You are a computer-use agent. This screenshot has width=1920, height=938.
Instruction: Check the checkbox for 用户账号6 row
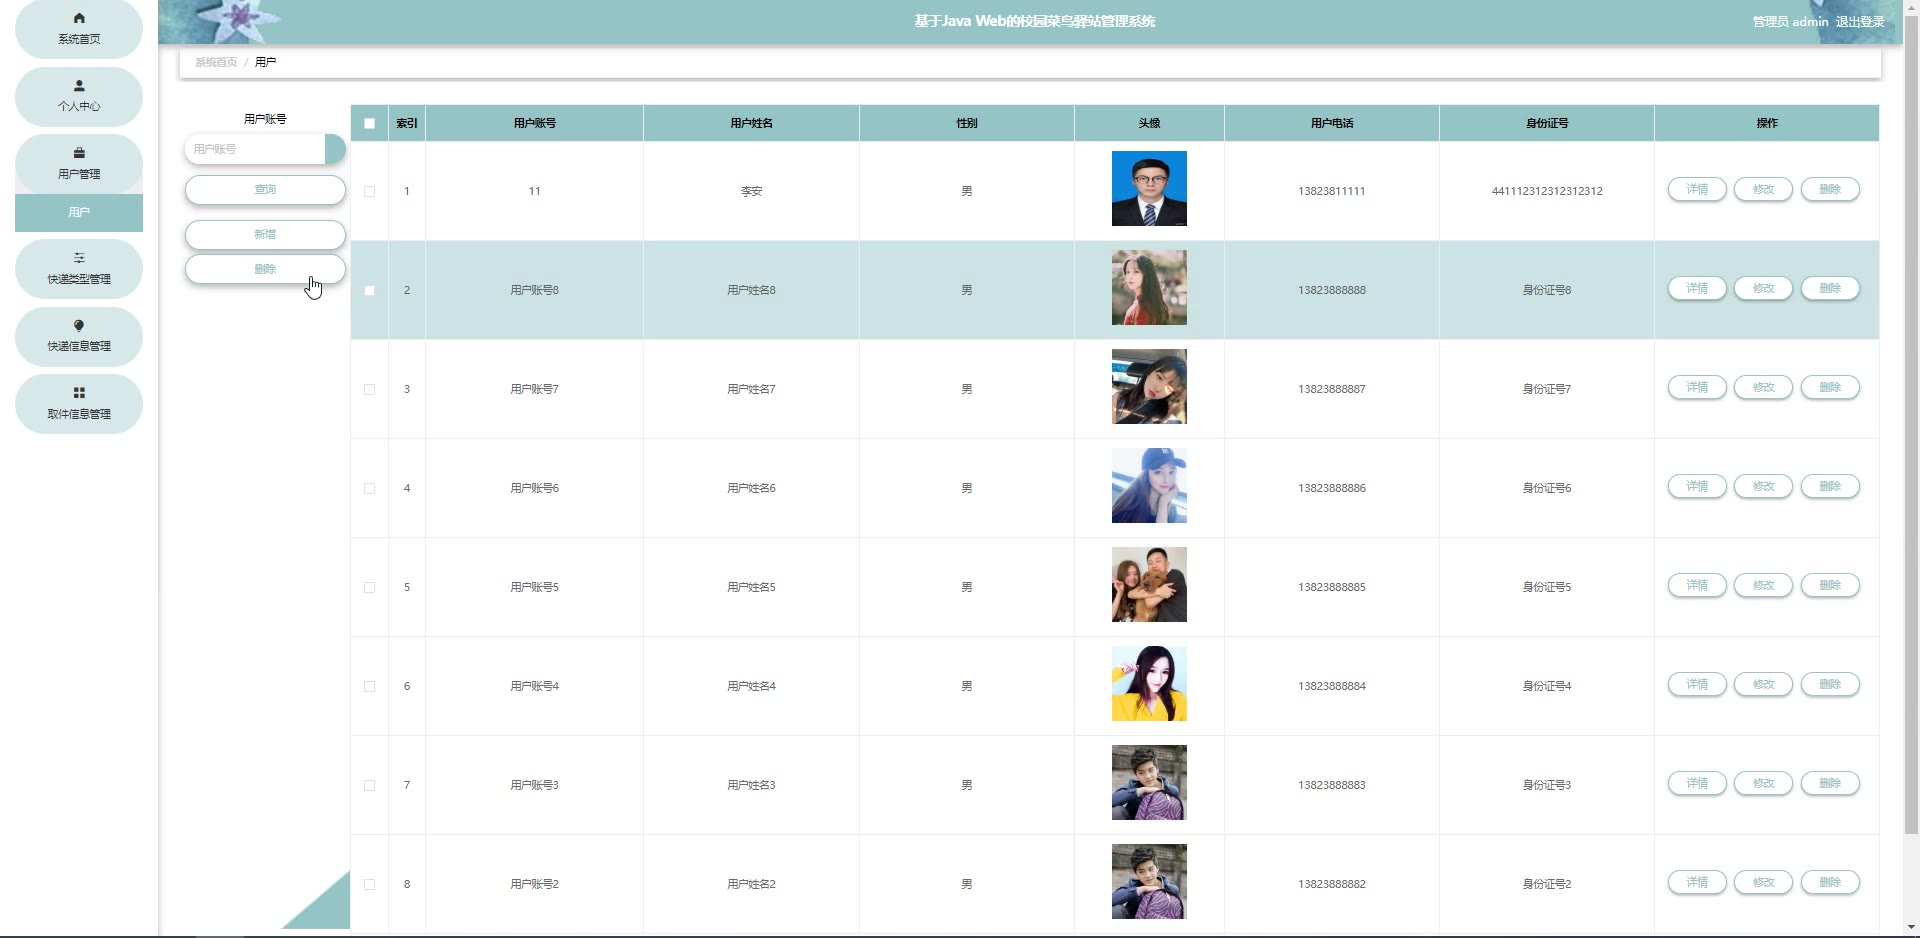(x=370, y=488)
